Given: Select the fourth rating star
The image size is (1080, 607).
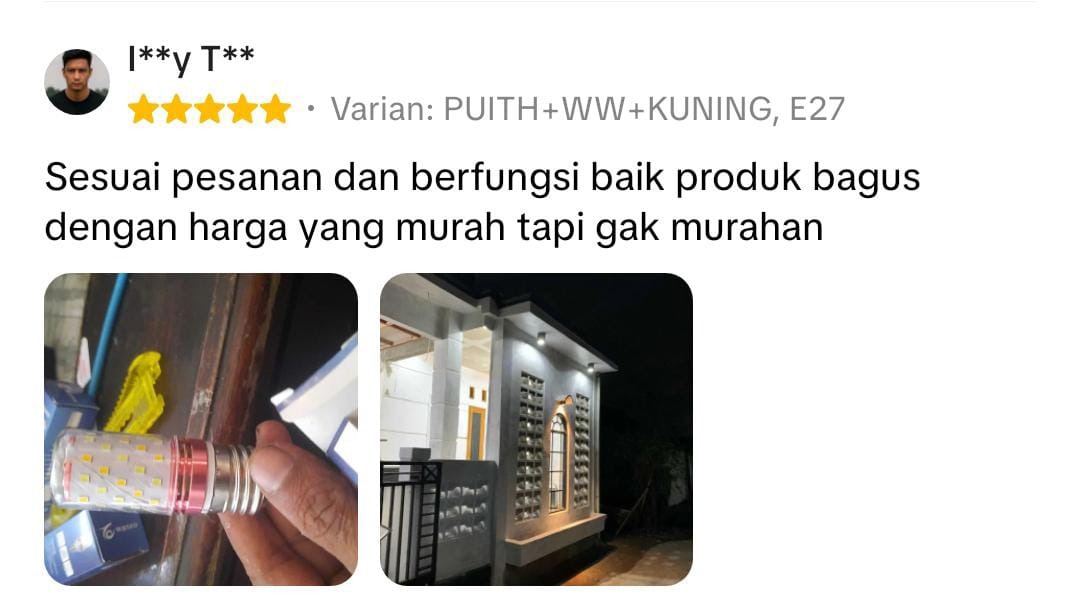Looking at the screenshot, I should tap(242, 109).
